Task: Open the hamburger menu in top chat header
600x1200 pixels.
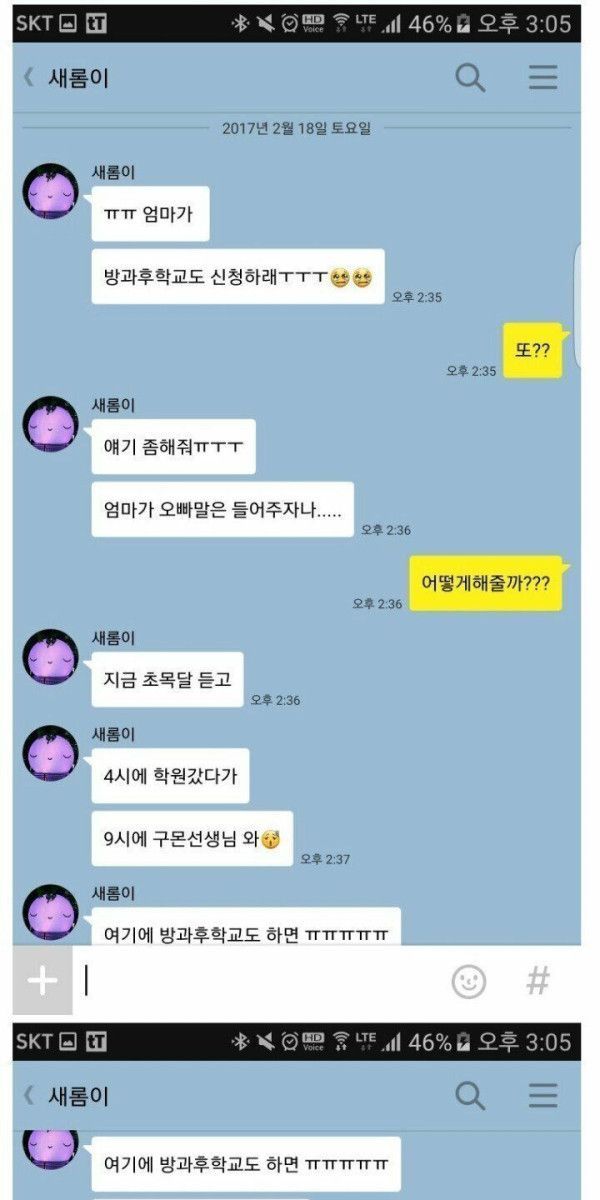Action: point(543,77)
